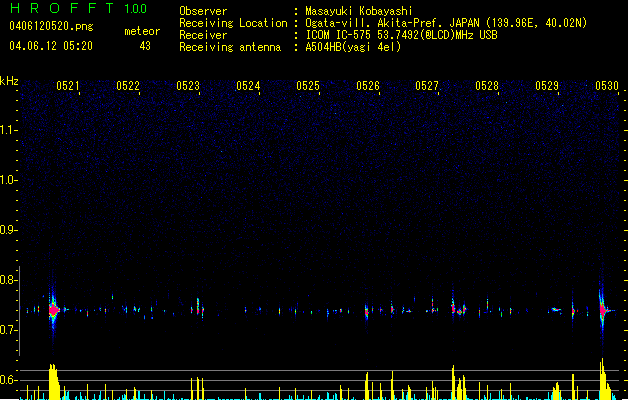Viewport: 629px width, 400px height.
Task: Click the 0522 time marker
Action: pyautogui.click(x=128, y=86)
